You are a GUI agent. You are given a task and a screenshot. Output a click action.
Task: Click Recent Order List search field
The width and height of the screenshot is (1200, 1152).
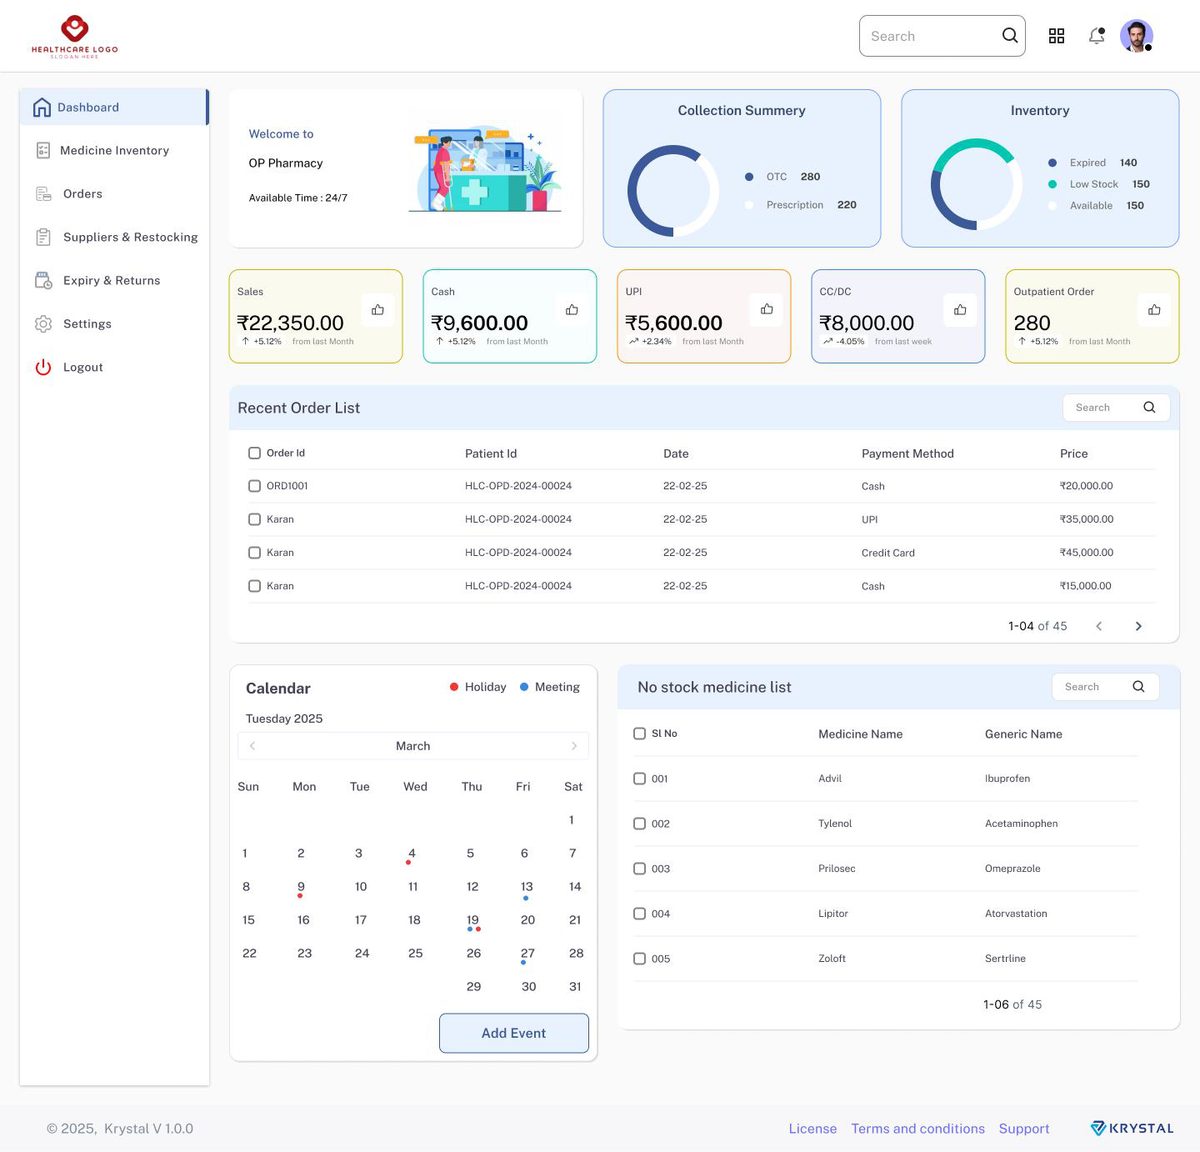click(x=1116, y=407)
